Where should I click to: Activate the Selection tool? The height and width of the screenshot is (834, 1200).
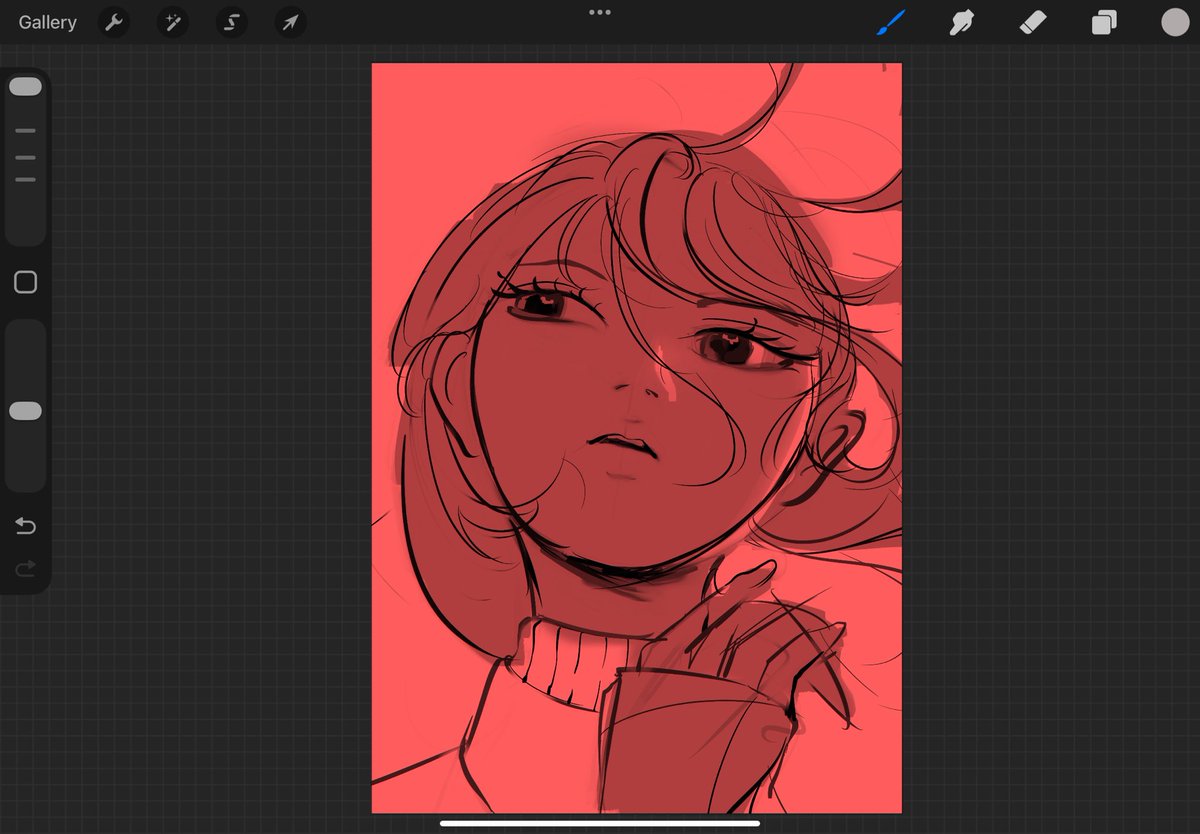(232, 22)
